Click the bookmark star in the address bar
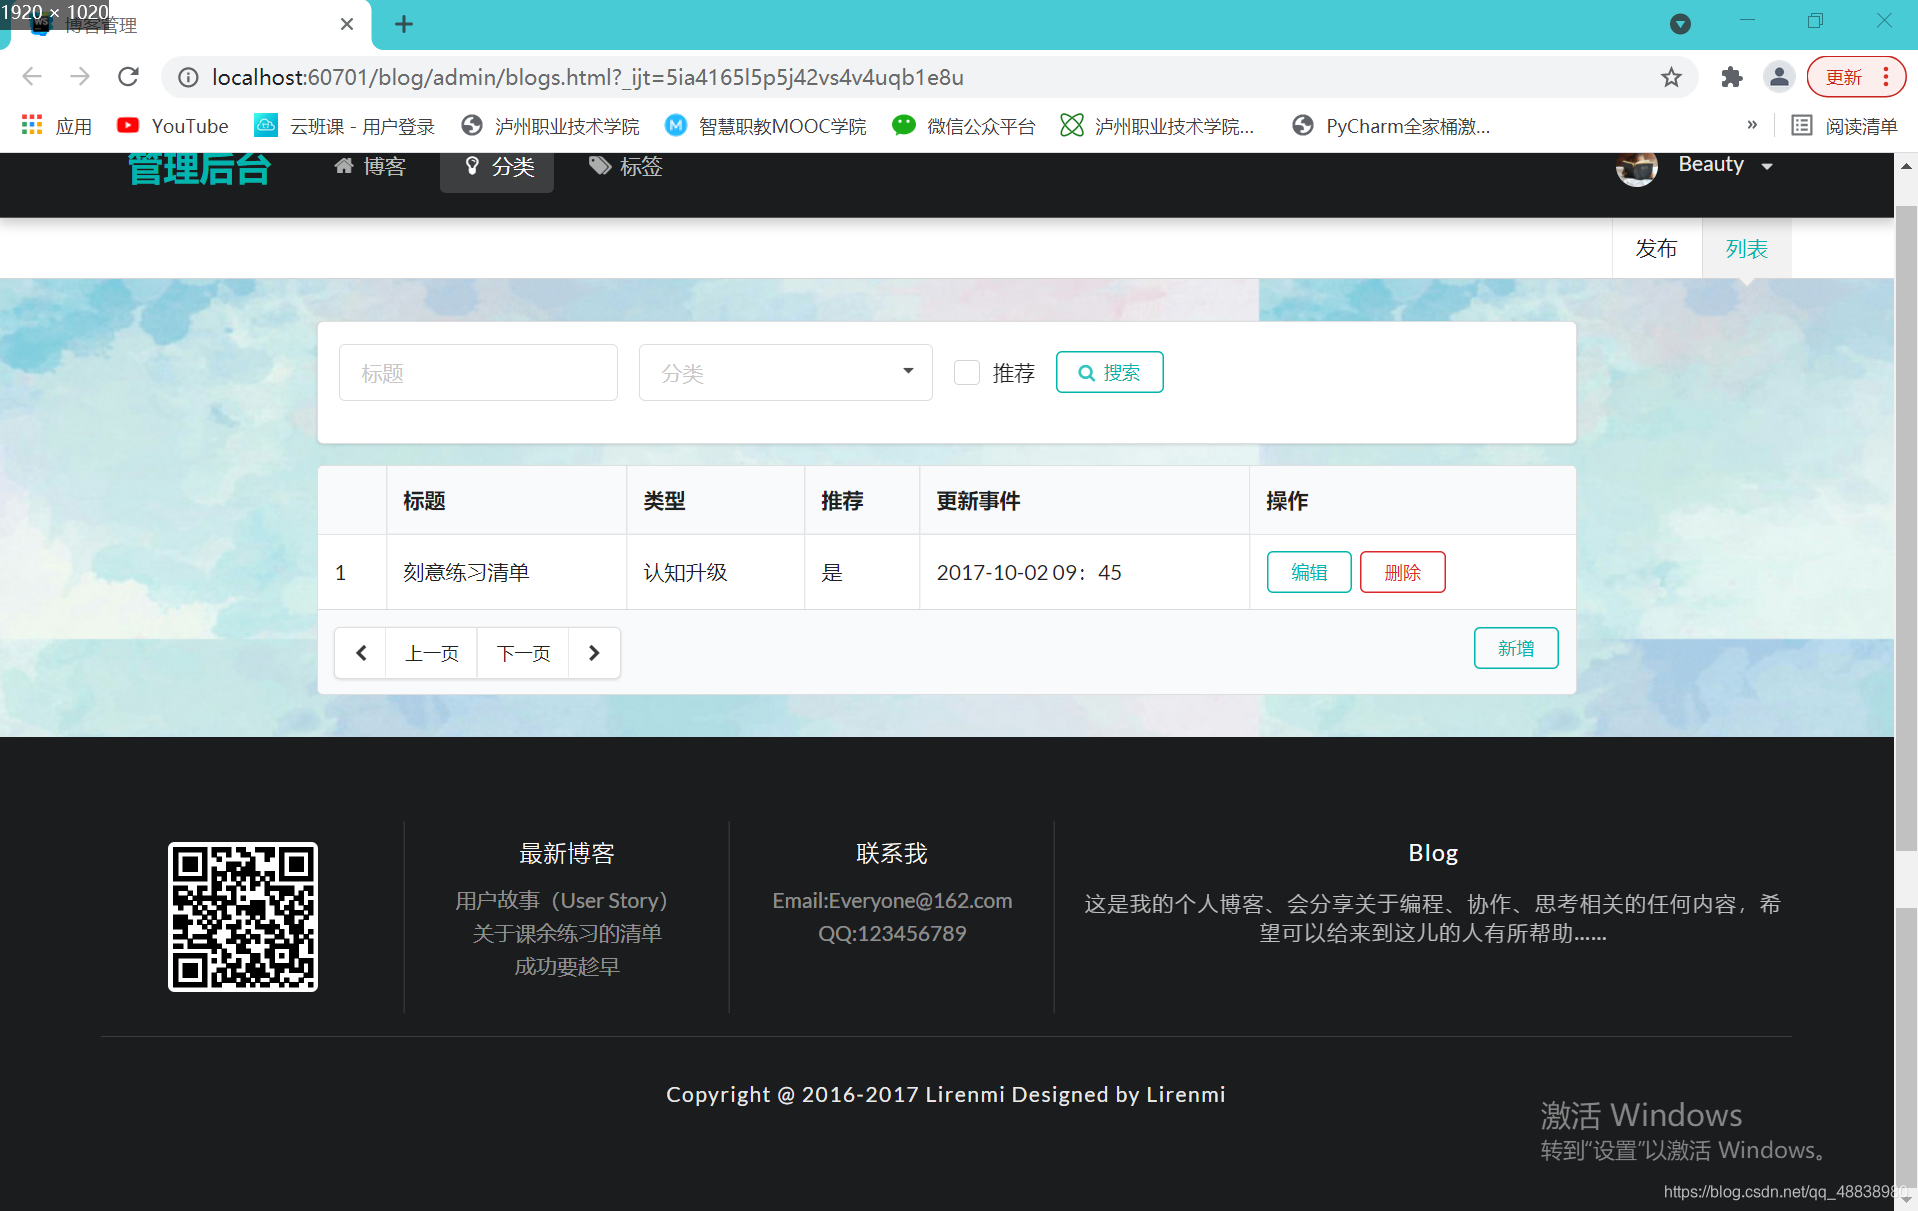 [x=1671, y=77]
